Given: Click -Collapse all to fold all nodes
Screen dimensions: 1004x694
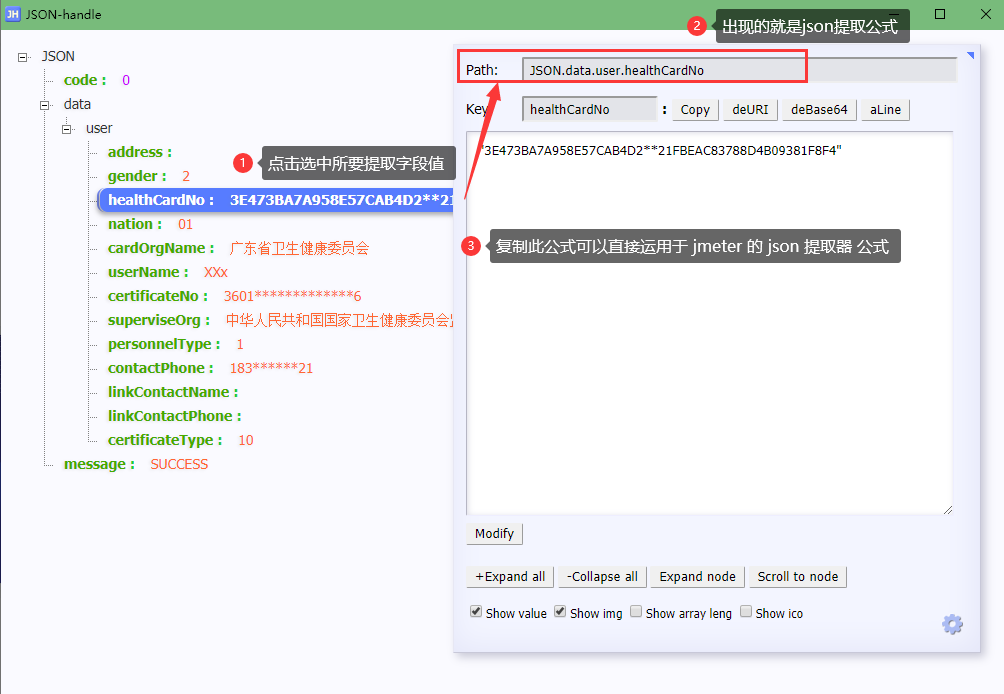Looking at the screenshot, I should point(601,576).
